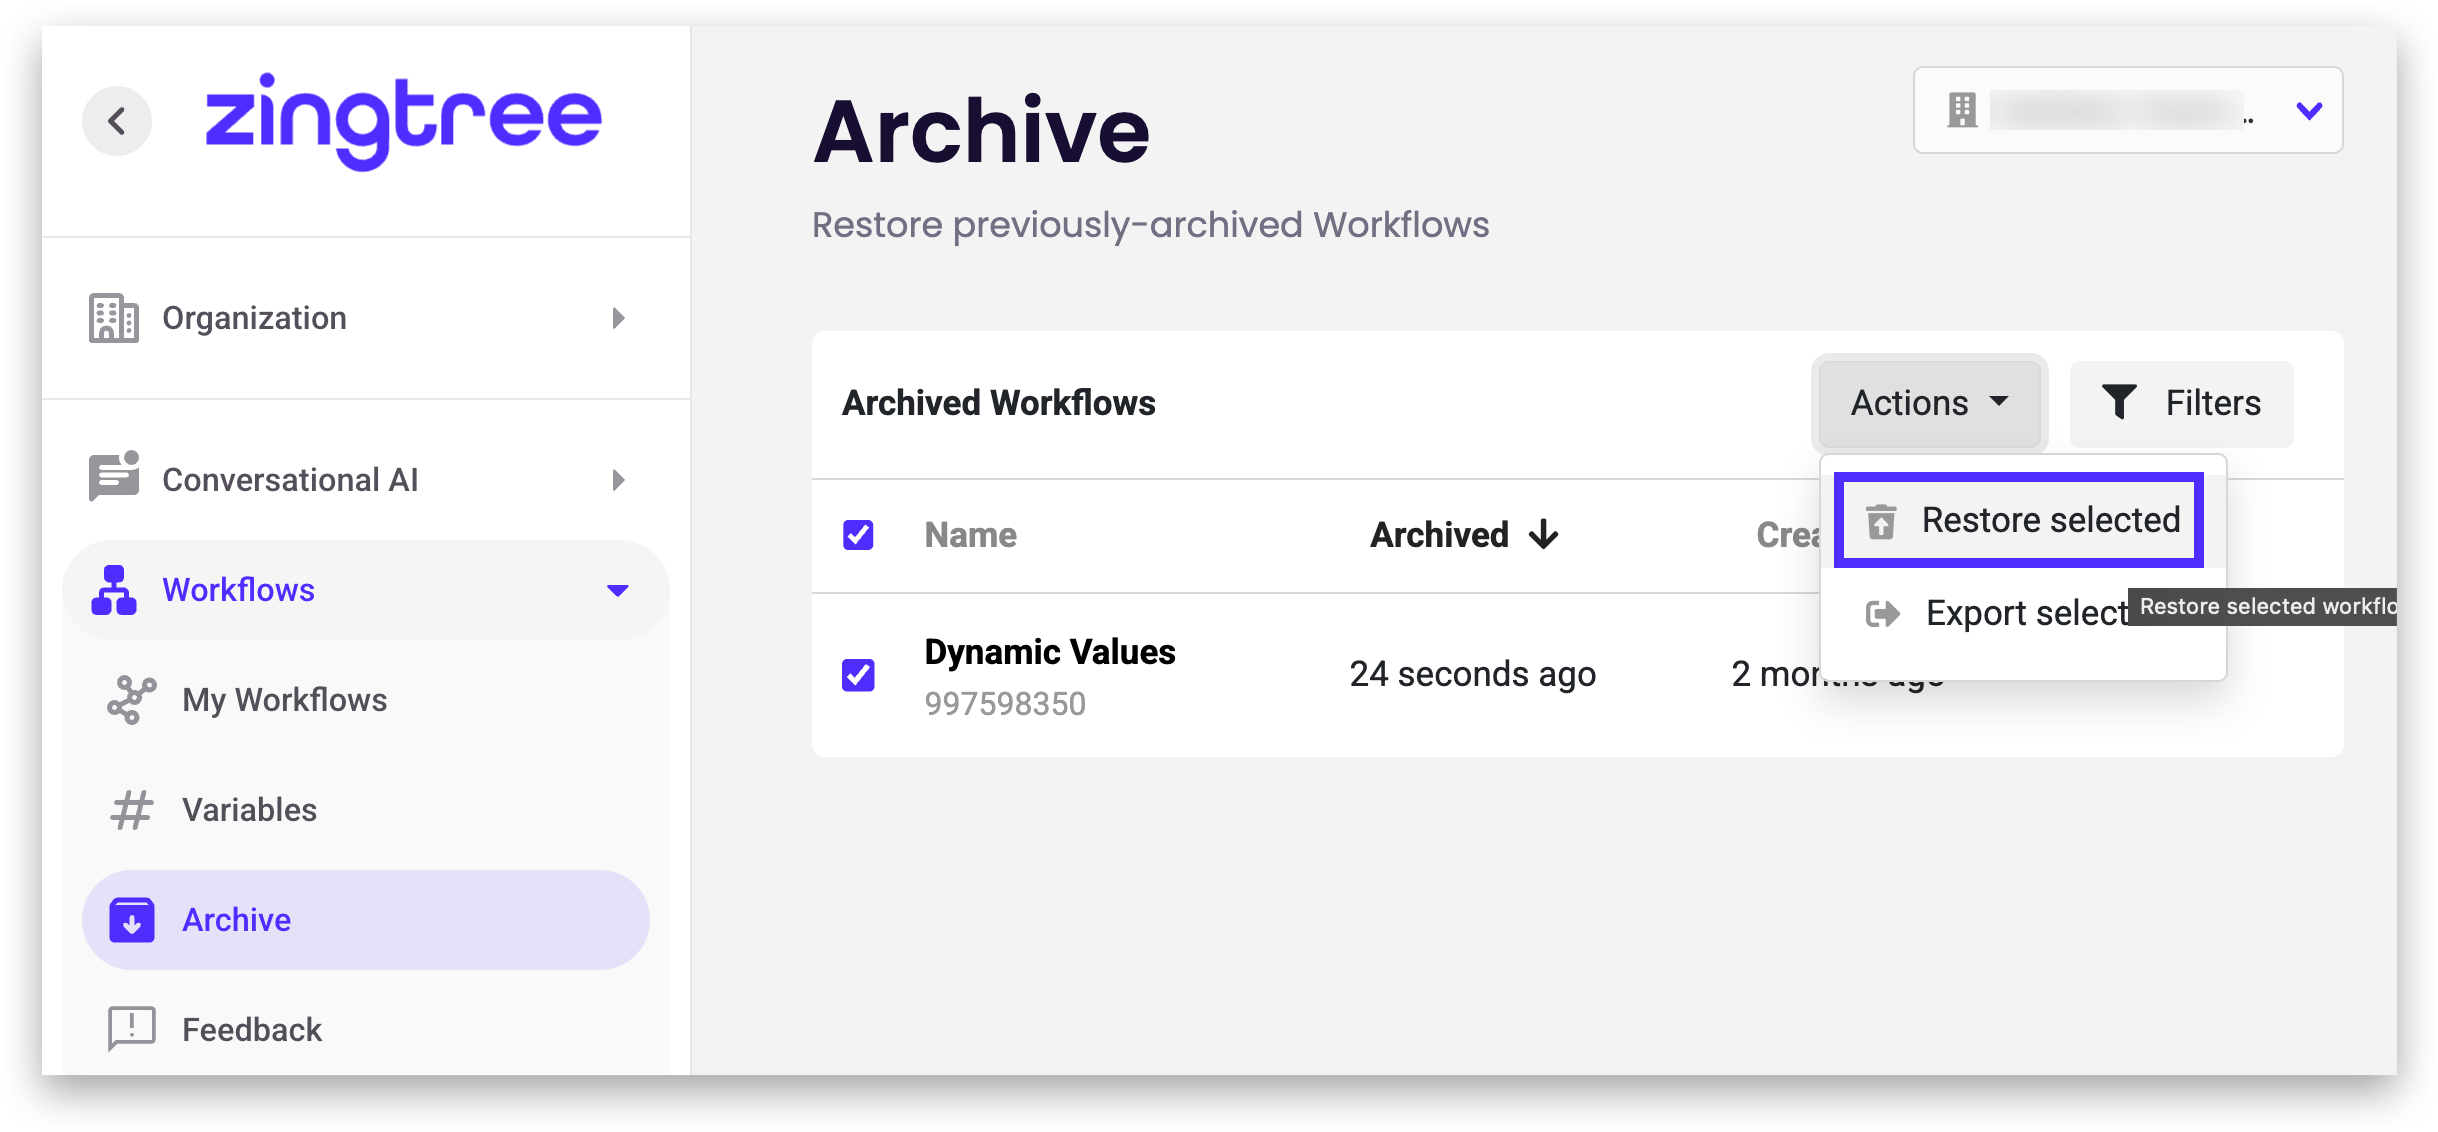Click the Organization building icon
Viewport: 2438px width, 1132px height.
pyautogui.click(x=113, y=318)
